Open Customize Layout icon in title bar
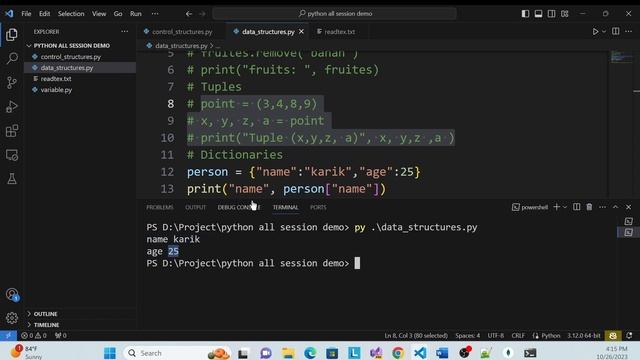Screen dimensions: 640x360 tap(564, 13)
